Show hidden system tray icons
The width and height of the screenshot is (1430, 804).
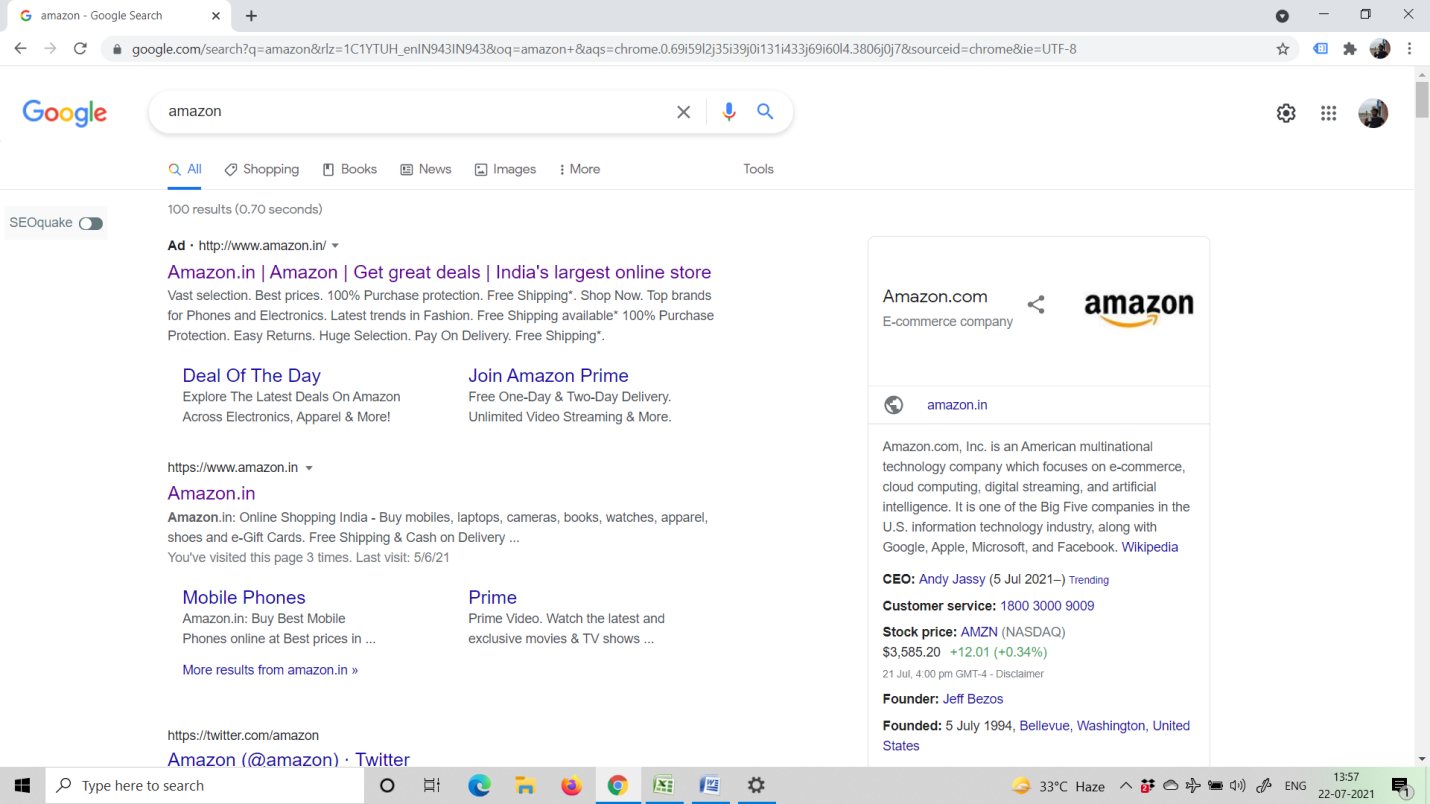coord(1125,786)
